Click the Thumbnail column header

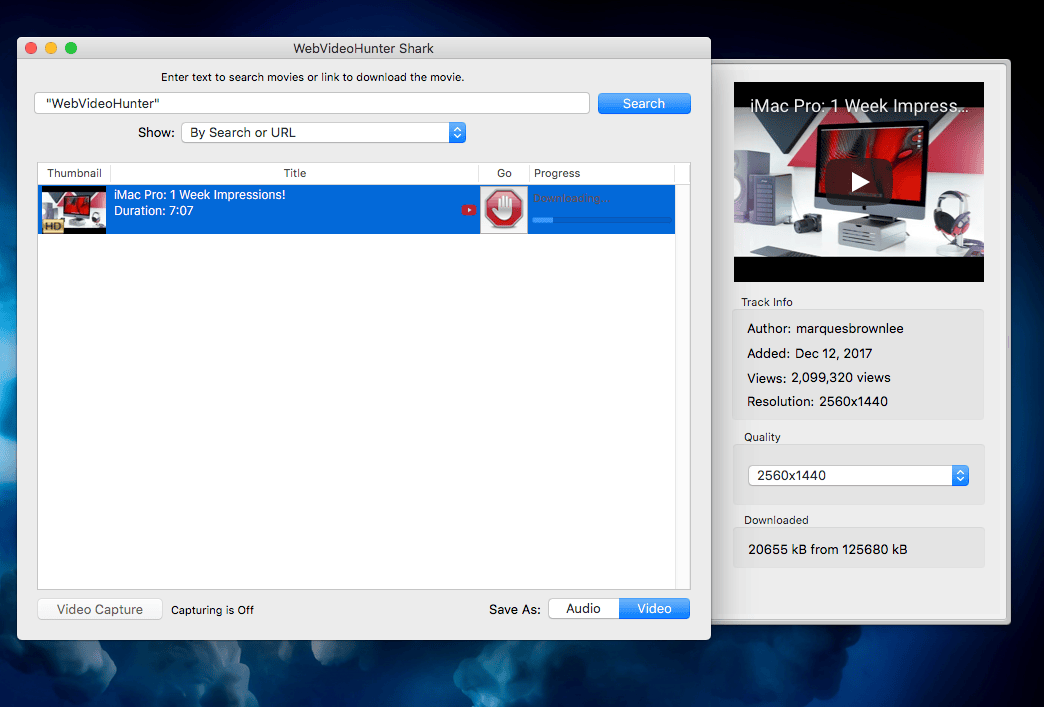tap(75, 173)
